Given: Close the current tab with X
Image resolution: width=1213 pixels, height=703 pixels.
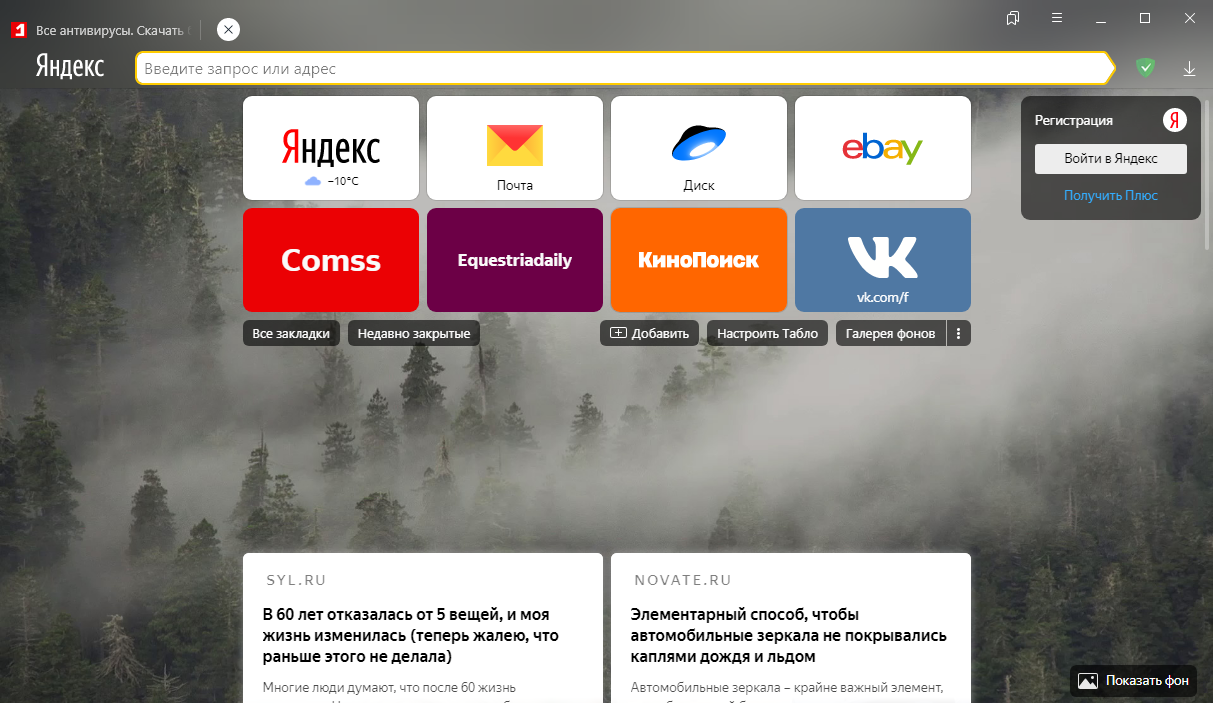Looking at the screenshot, I should point(228,30).
